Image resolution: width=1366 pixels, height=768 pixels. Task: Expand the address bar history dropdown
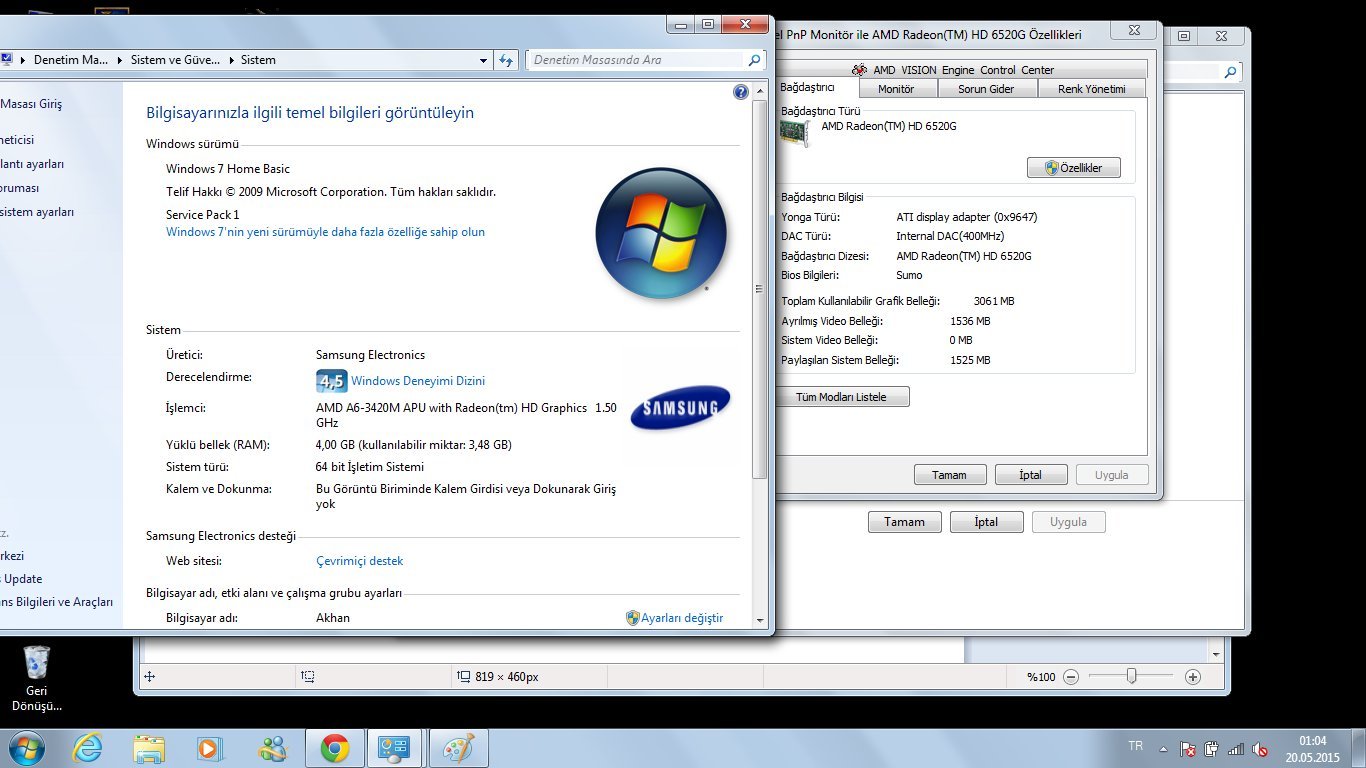coord(484,60)
